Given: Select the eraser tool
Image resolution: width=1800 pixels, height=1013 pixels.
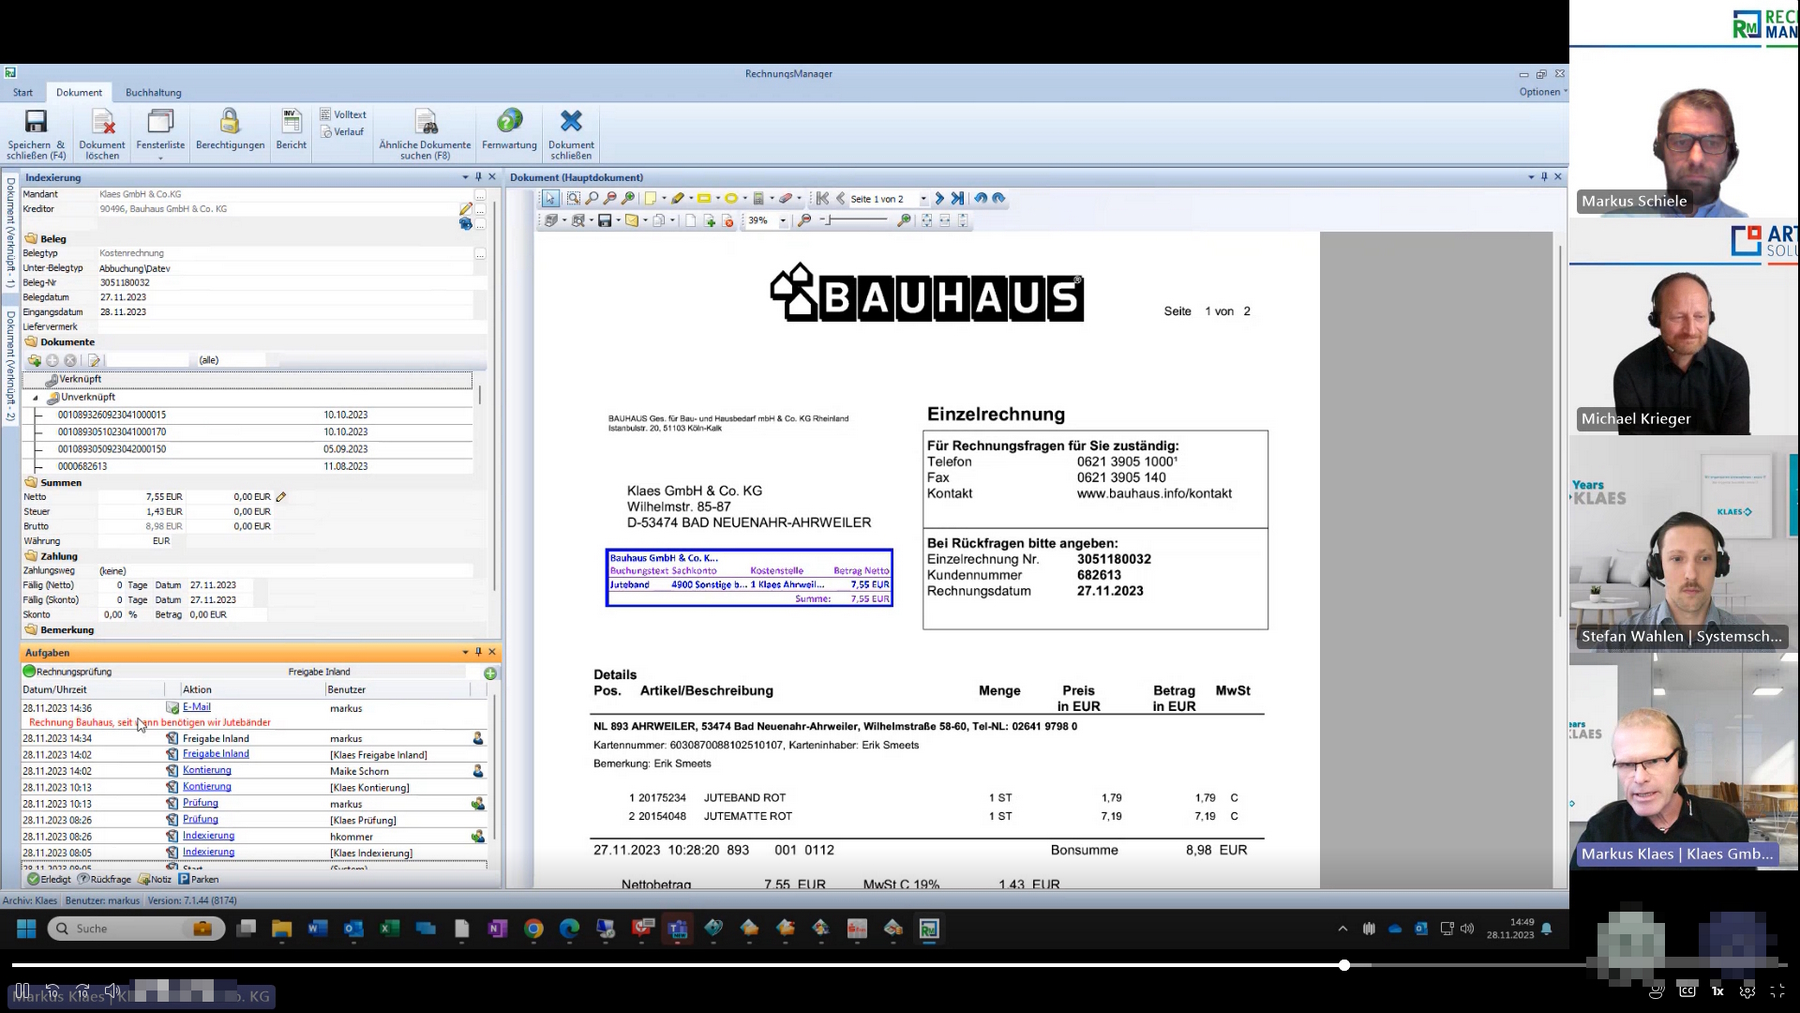Looking at the screenshot, I should click(785, 199).
